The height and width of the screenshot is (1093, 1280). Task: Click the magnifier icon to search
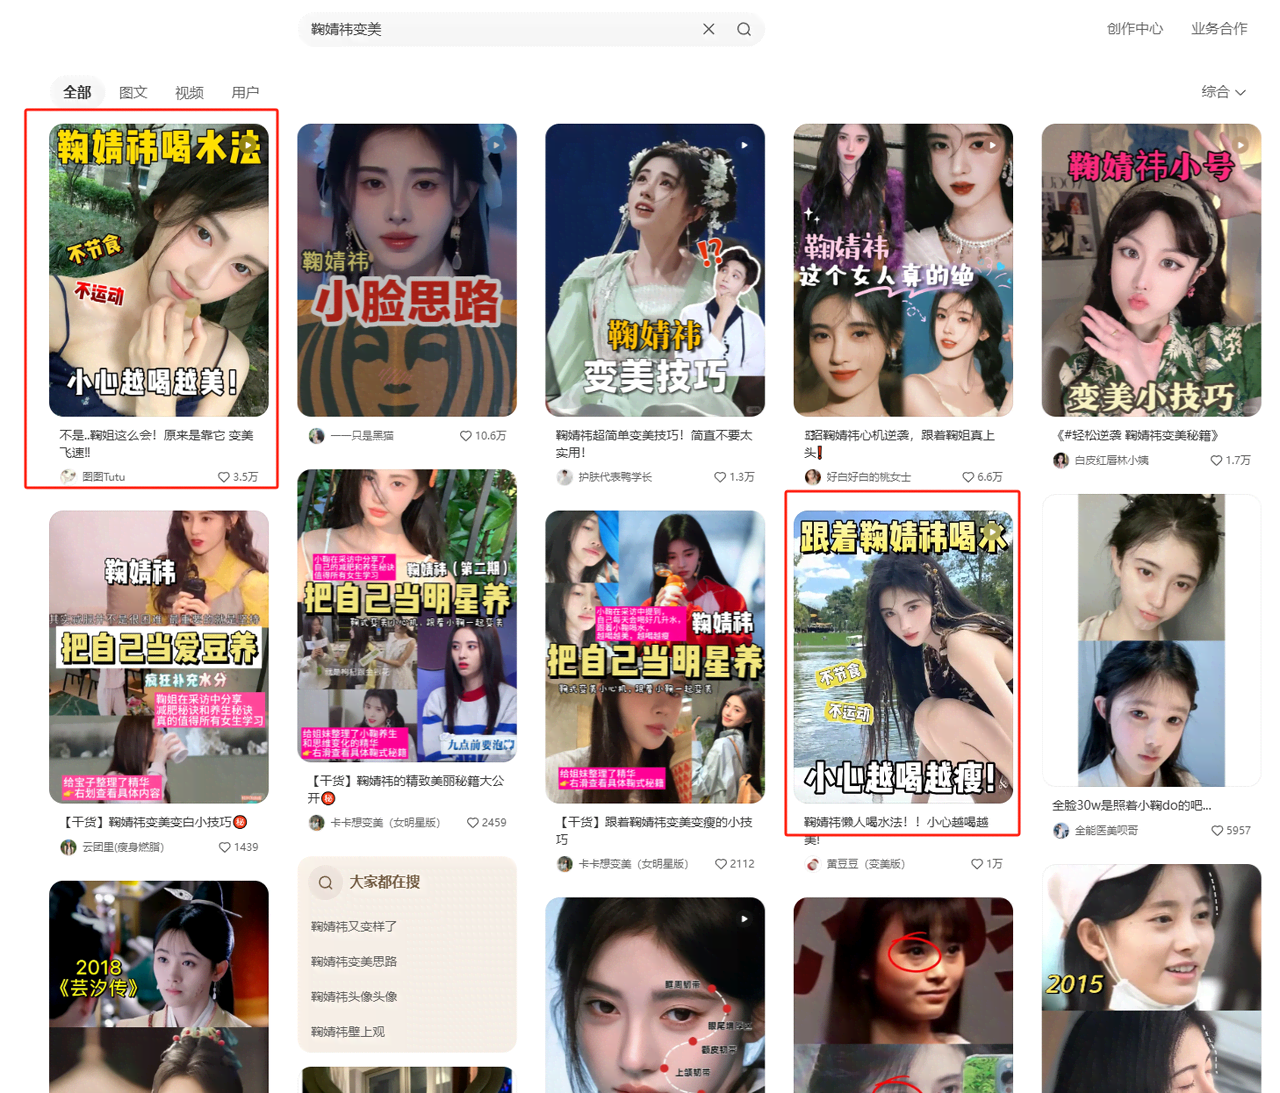744,29
